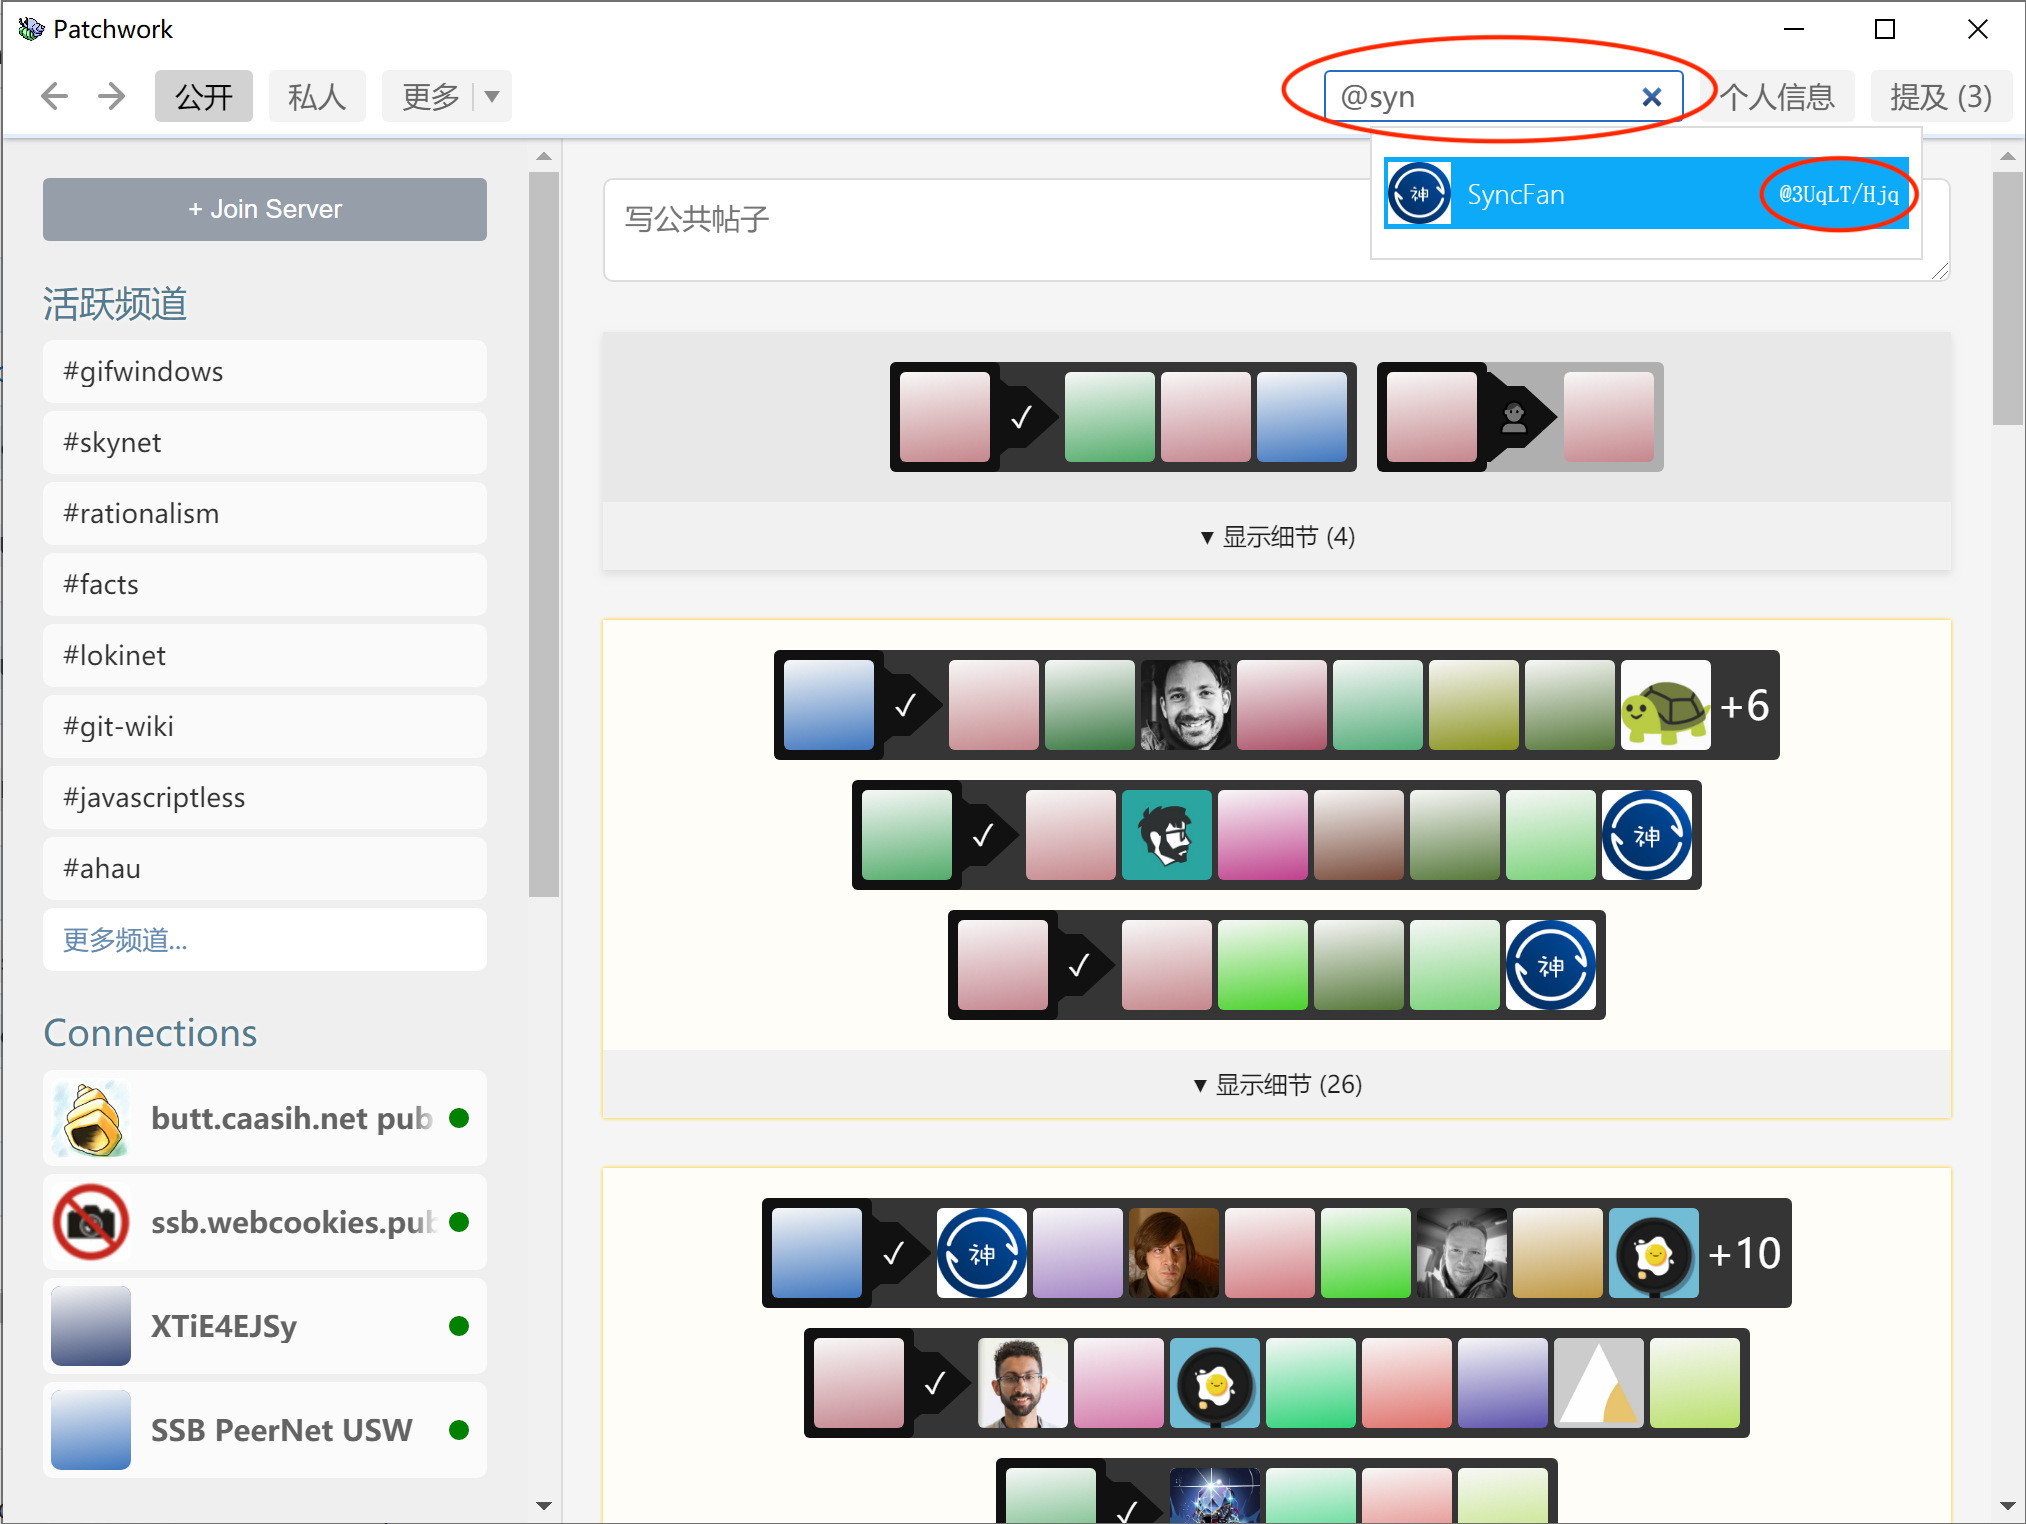Open ssb.webcookies.pub connection

[x=265, y=1222]
